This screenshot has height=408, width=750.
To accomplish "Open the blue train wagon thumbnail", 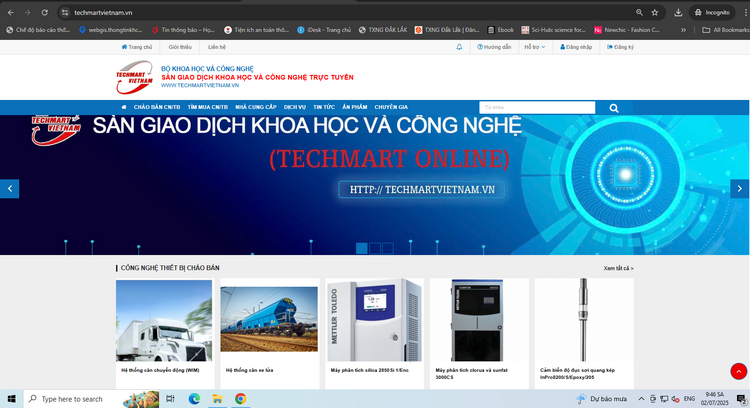I will tap(269, 319).
